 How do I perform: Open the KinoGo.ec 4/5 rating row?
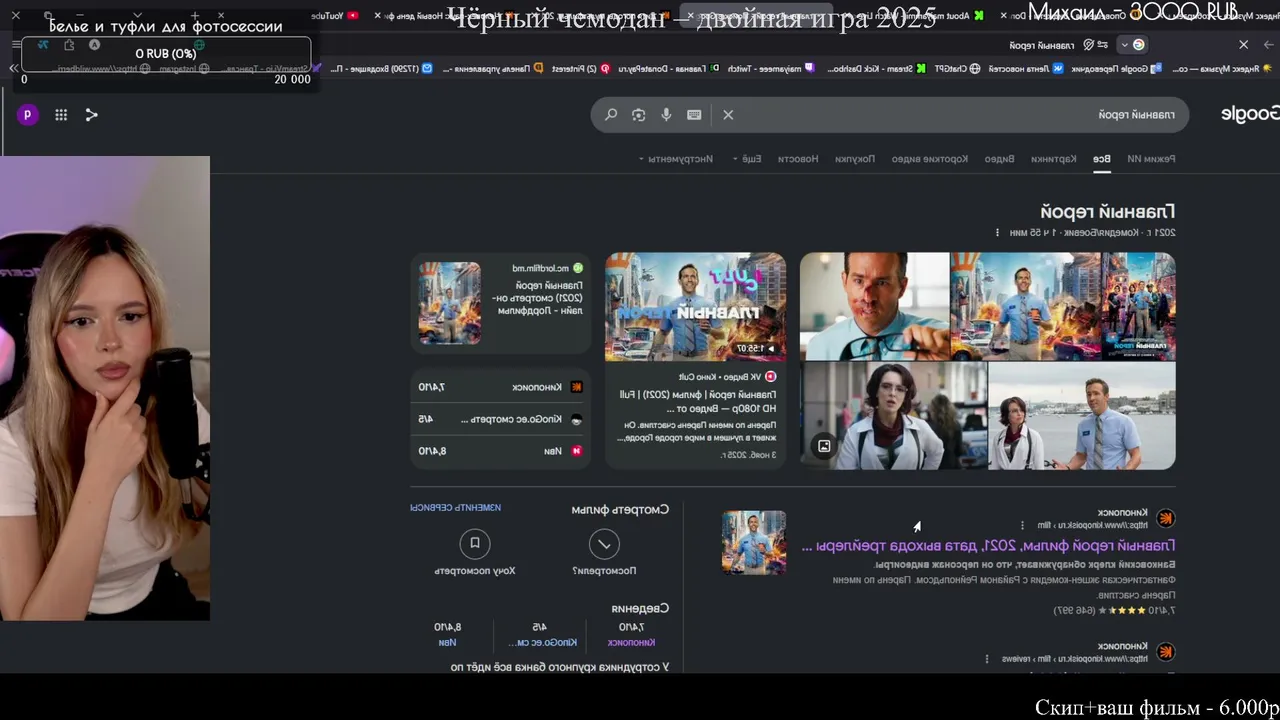tap(501, 419)
